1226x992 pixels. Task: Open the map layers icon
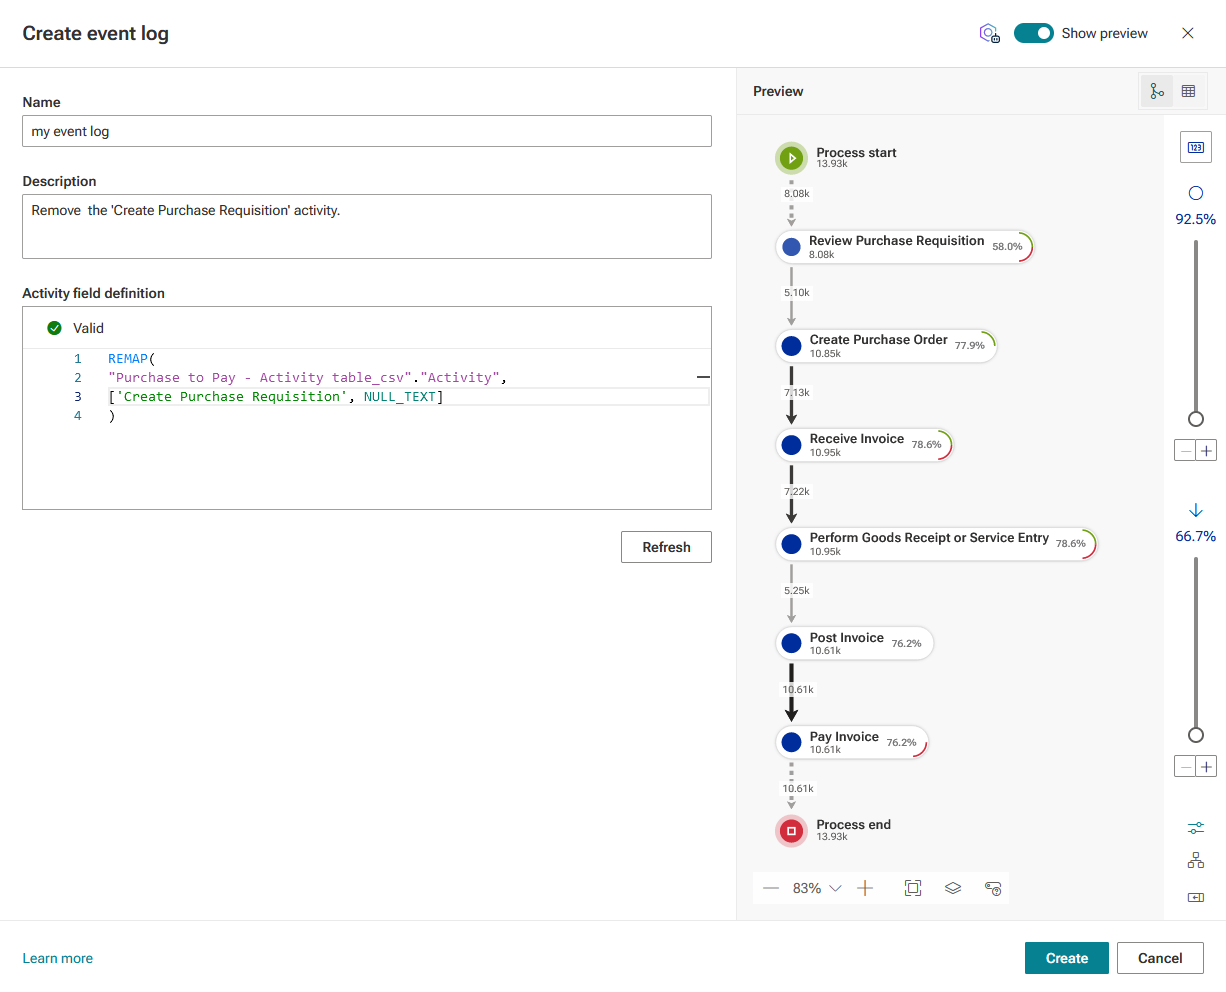953,888
